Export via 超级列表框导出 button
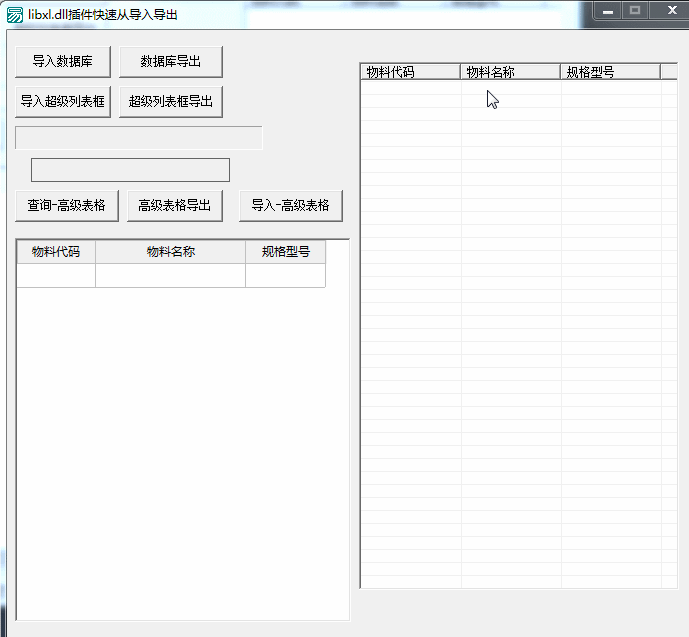This screenshot has width=689, height=637. pos(171,101)
